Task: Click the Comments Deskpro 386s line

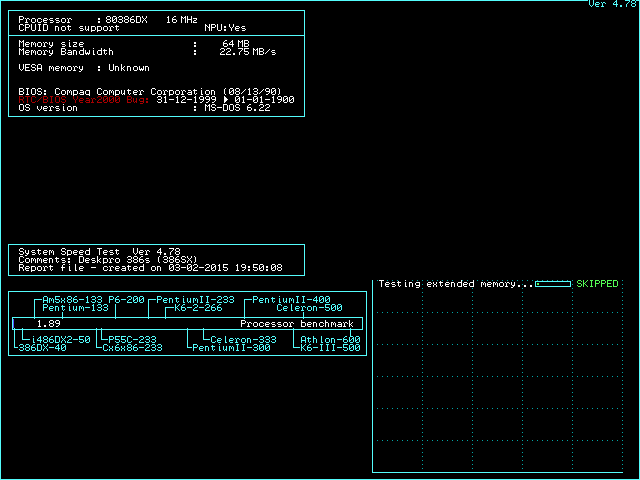Action: pyautogui.click(x=119, y=260)
